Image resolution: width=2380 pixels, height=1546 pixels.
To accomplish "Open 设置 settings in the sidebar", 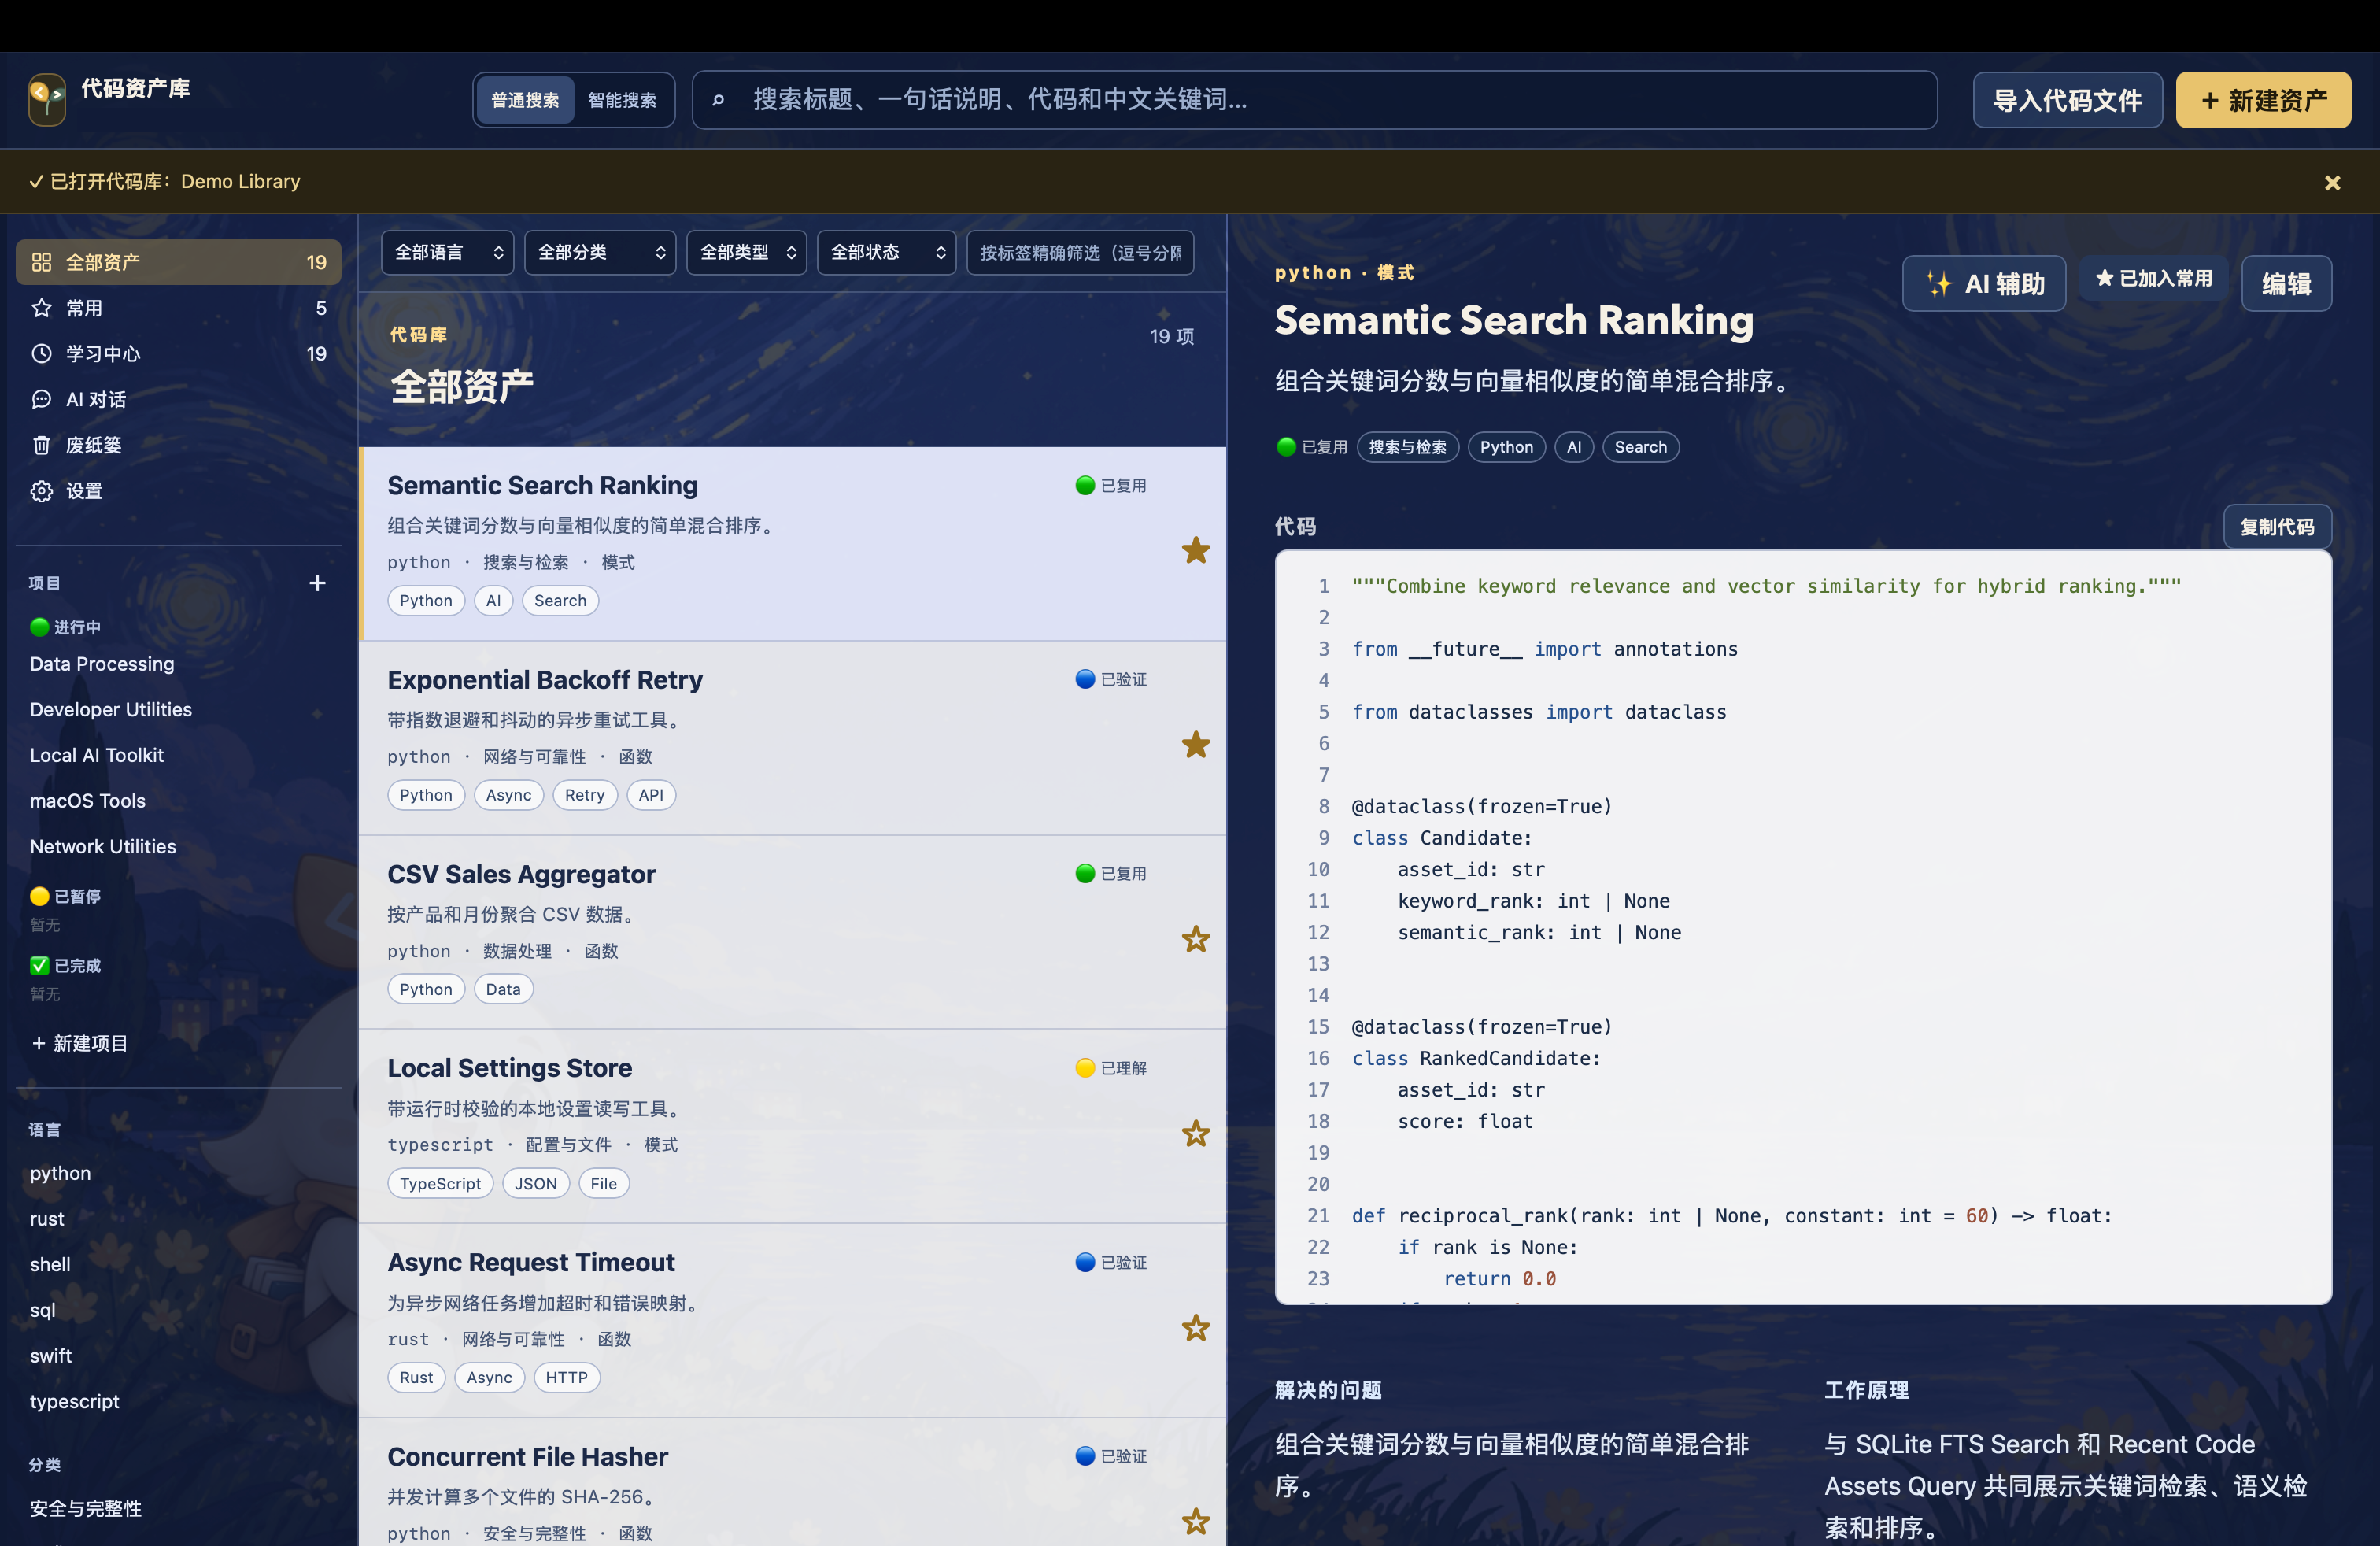I will (179, 491).
